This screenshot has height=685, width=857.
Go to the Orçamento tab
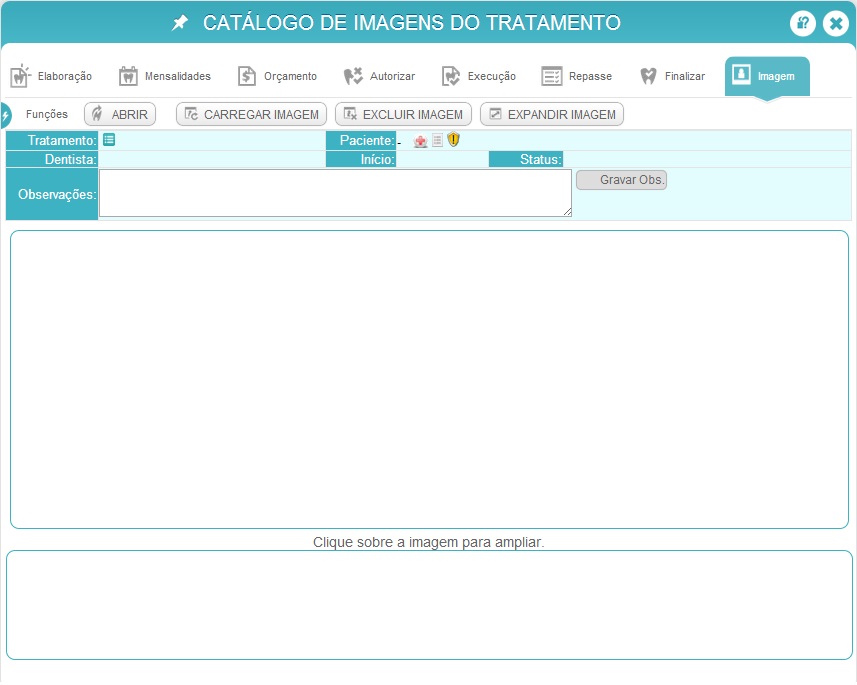click(x=277, y=76)
